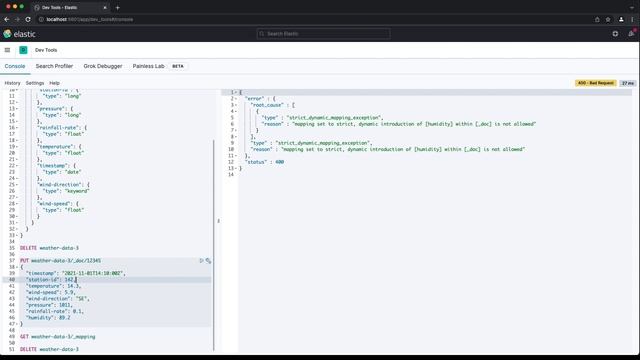The height and width of the screenshot is (360, 640).
Task: Click the "wind-direction": "SE" line
Action: (x=58, y=299)
